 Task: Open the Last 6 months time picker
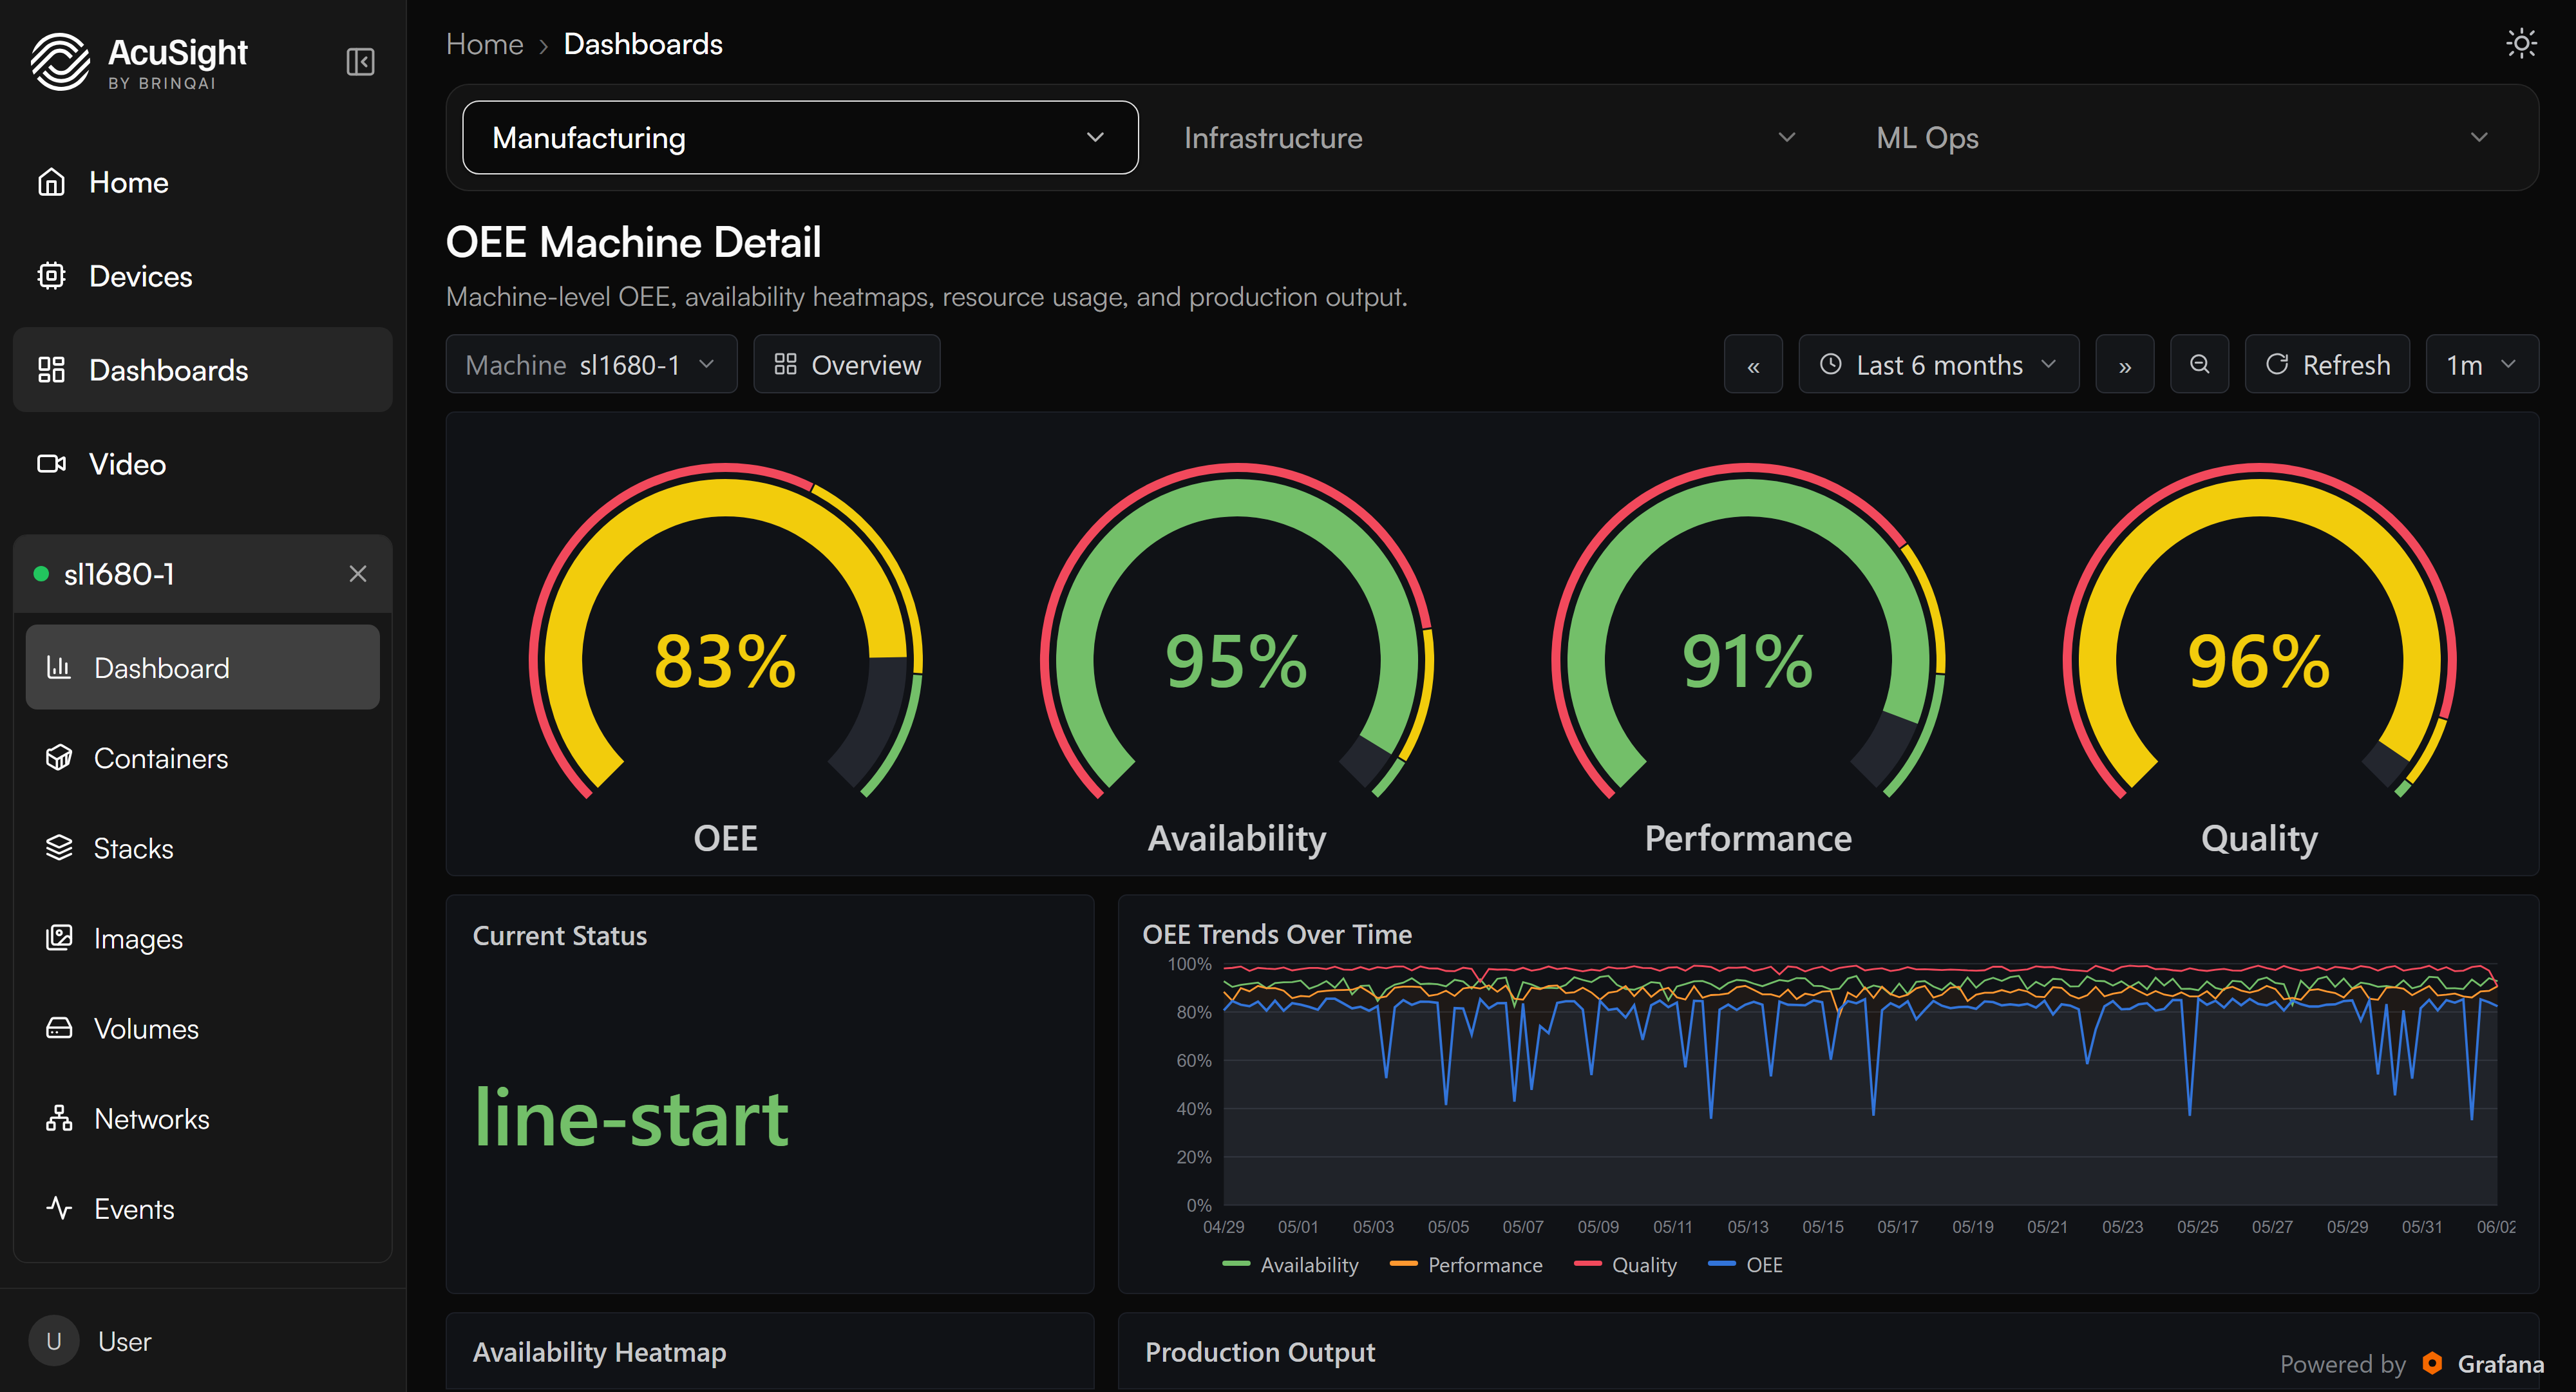(x=1938, y=365)
